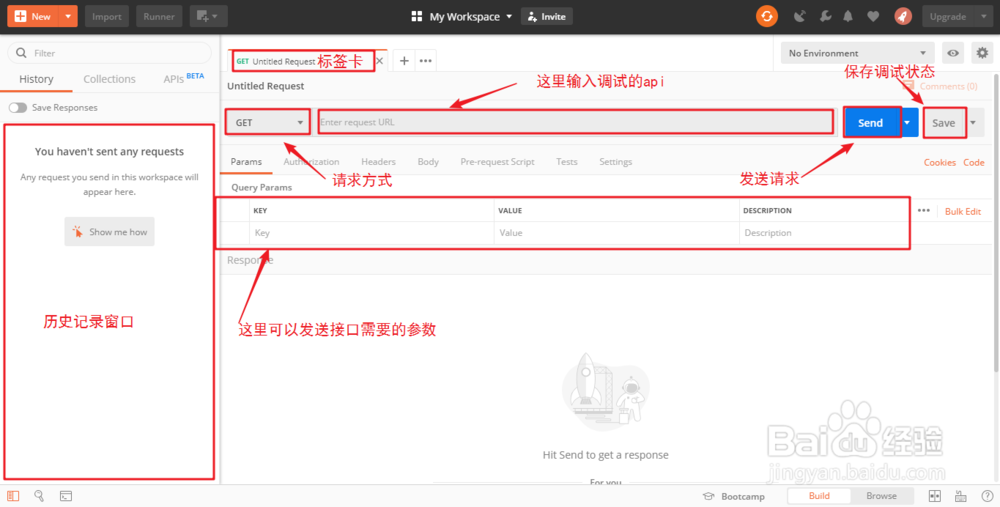
Task: Open Bootcamp in the status bar
Action: point(733,496)
